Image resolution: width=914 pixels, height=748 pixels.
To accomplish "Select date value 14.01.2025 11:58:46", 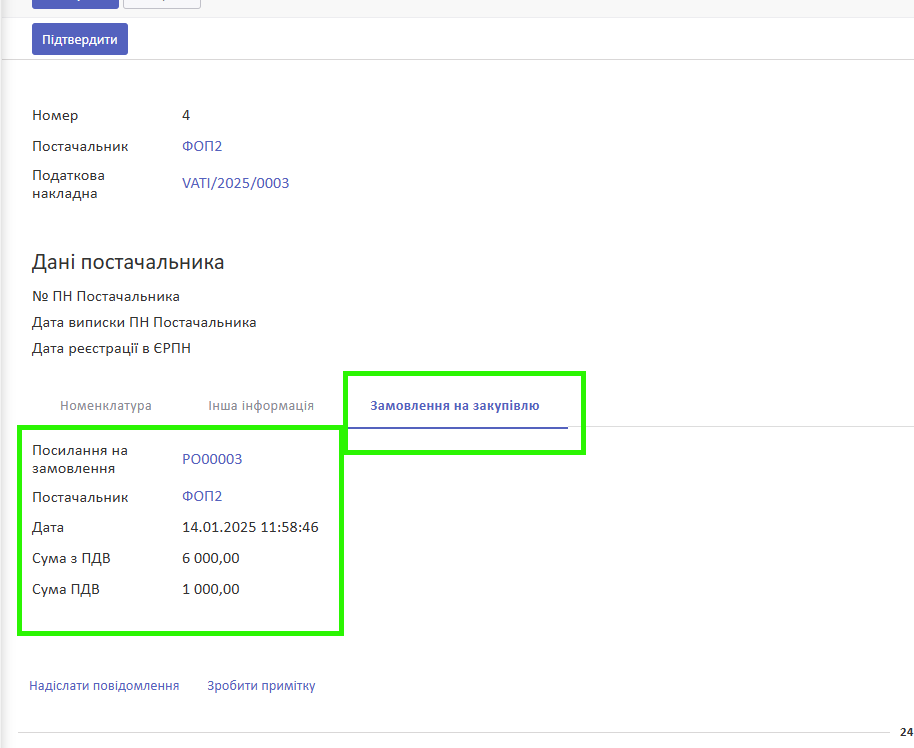I will pos(250,527).
